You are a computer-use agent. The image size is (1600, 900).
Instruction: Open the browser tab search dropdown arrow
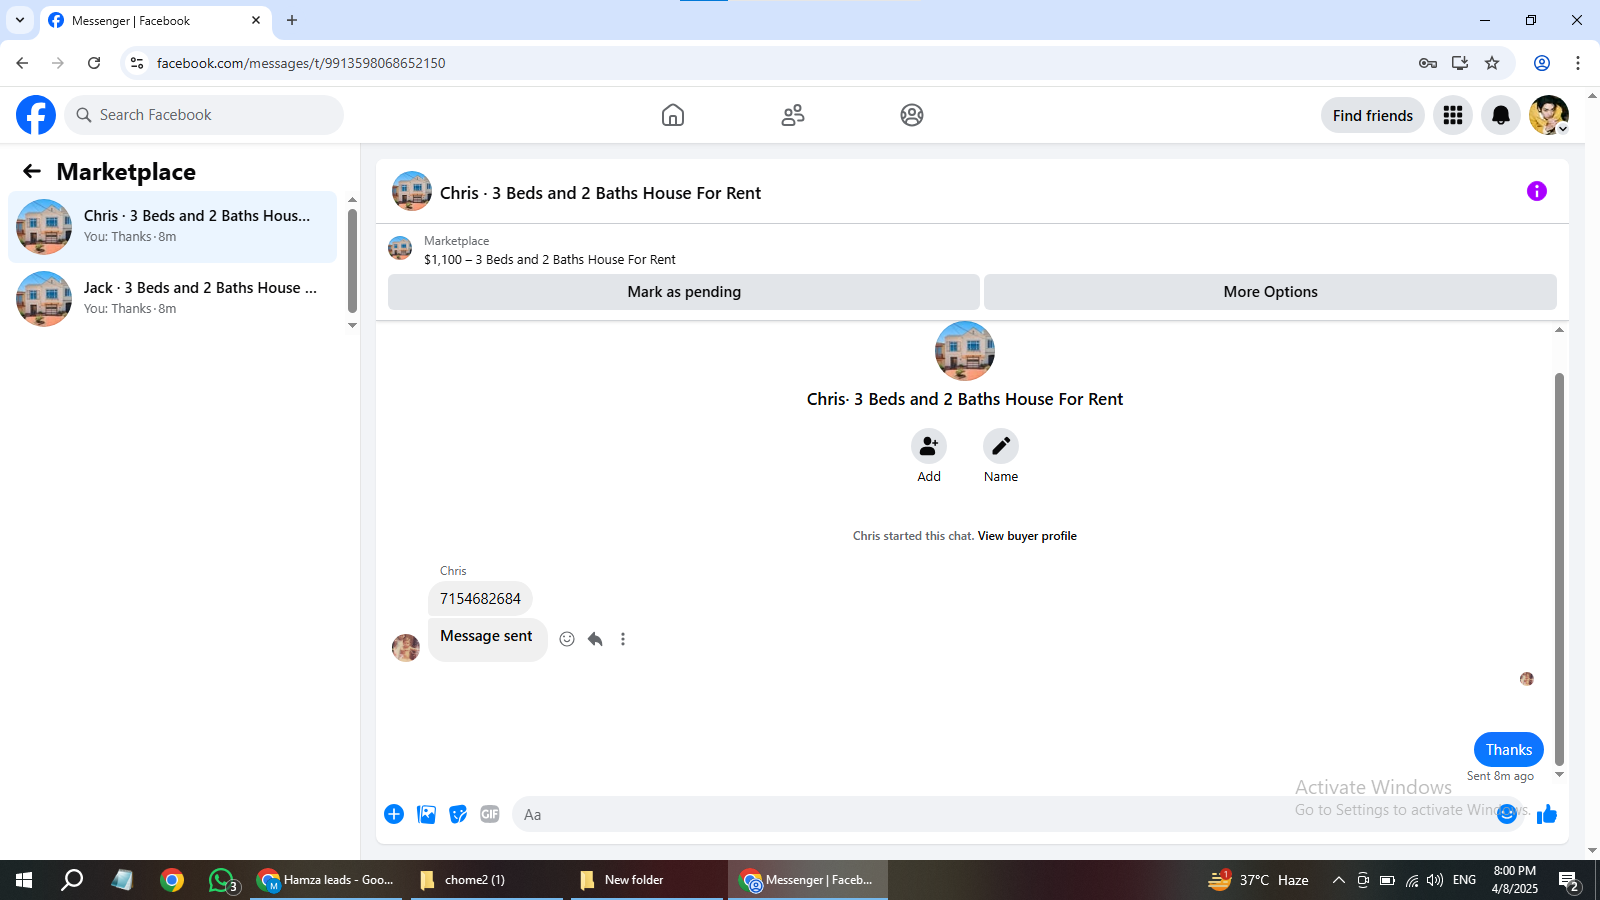(19, 20)
